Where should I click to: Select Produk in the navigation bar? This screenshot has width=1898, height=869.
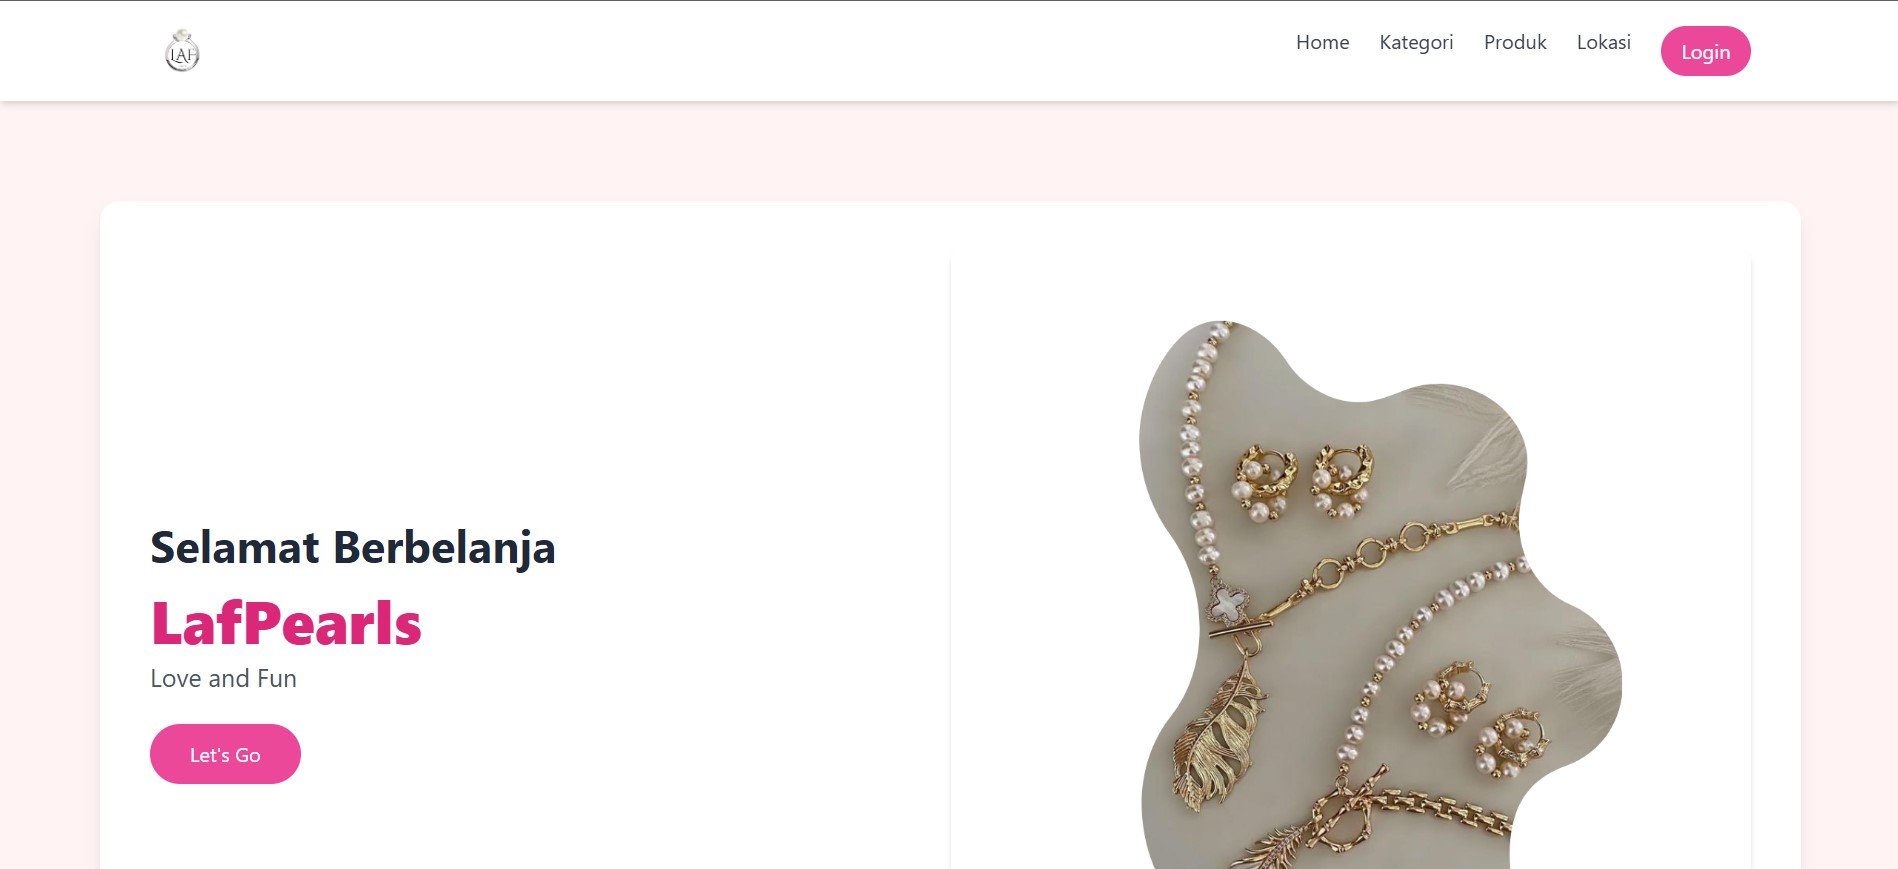[1515, 42]
